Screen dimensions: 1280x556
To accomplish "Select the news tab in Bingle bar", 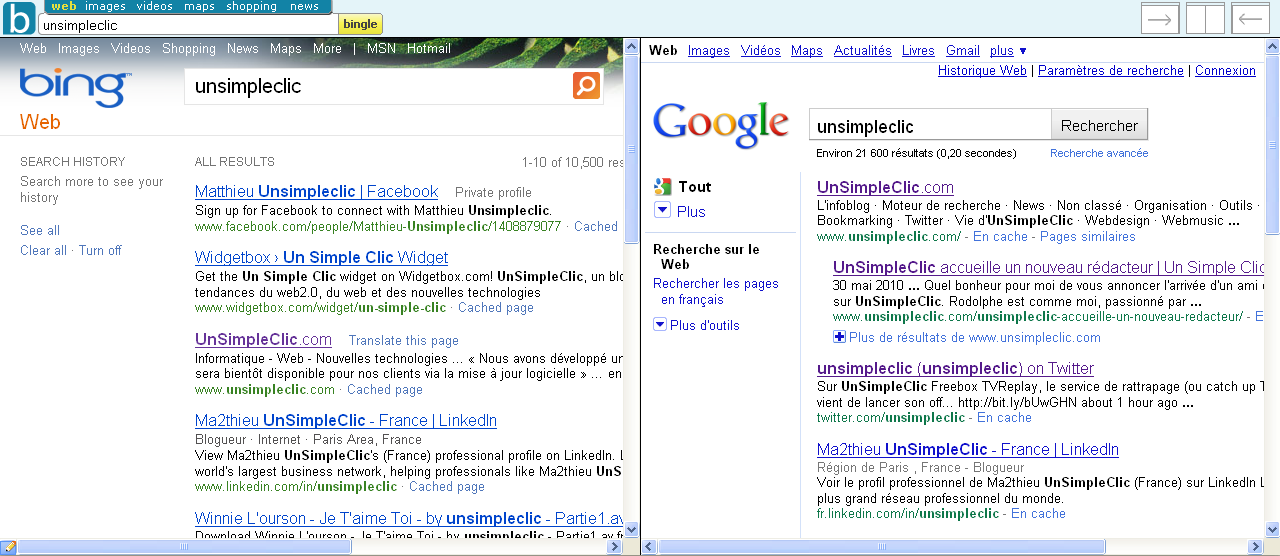I will click(x=304, y=6).
